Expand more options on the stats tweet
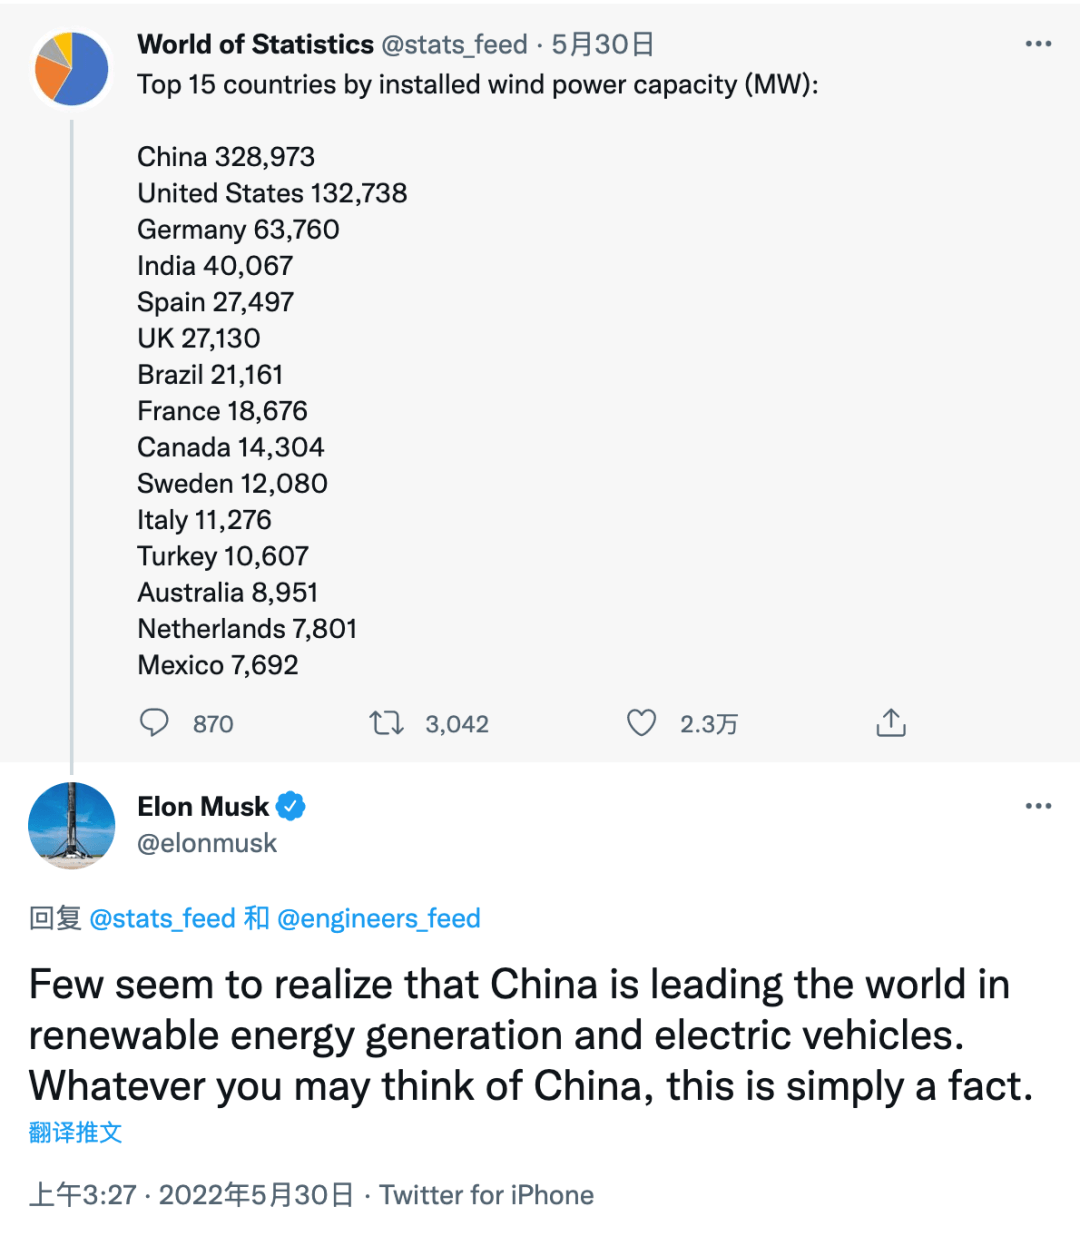1080x1236 pixels. click(x=1038, y=44)
